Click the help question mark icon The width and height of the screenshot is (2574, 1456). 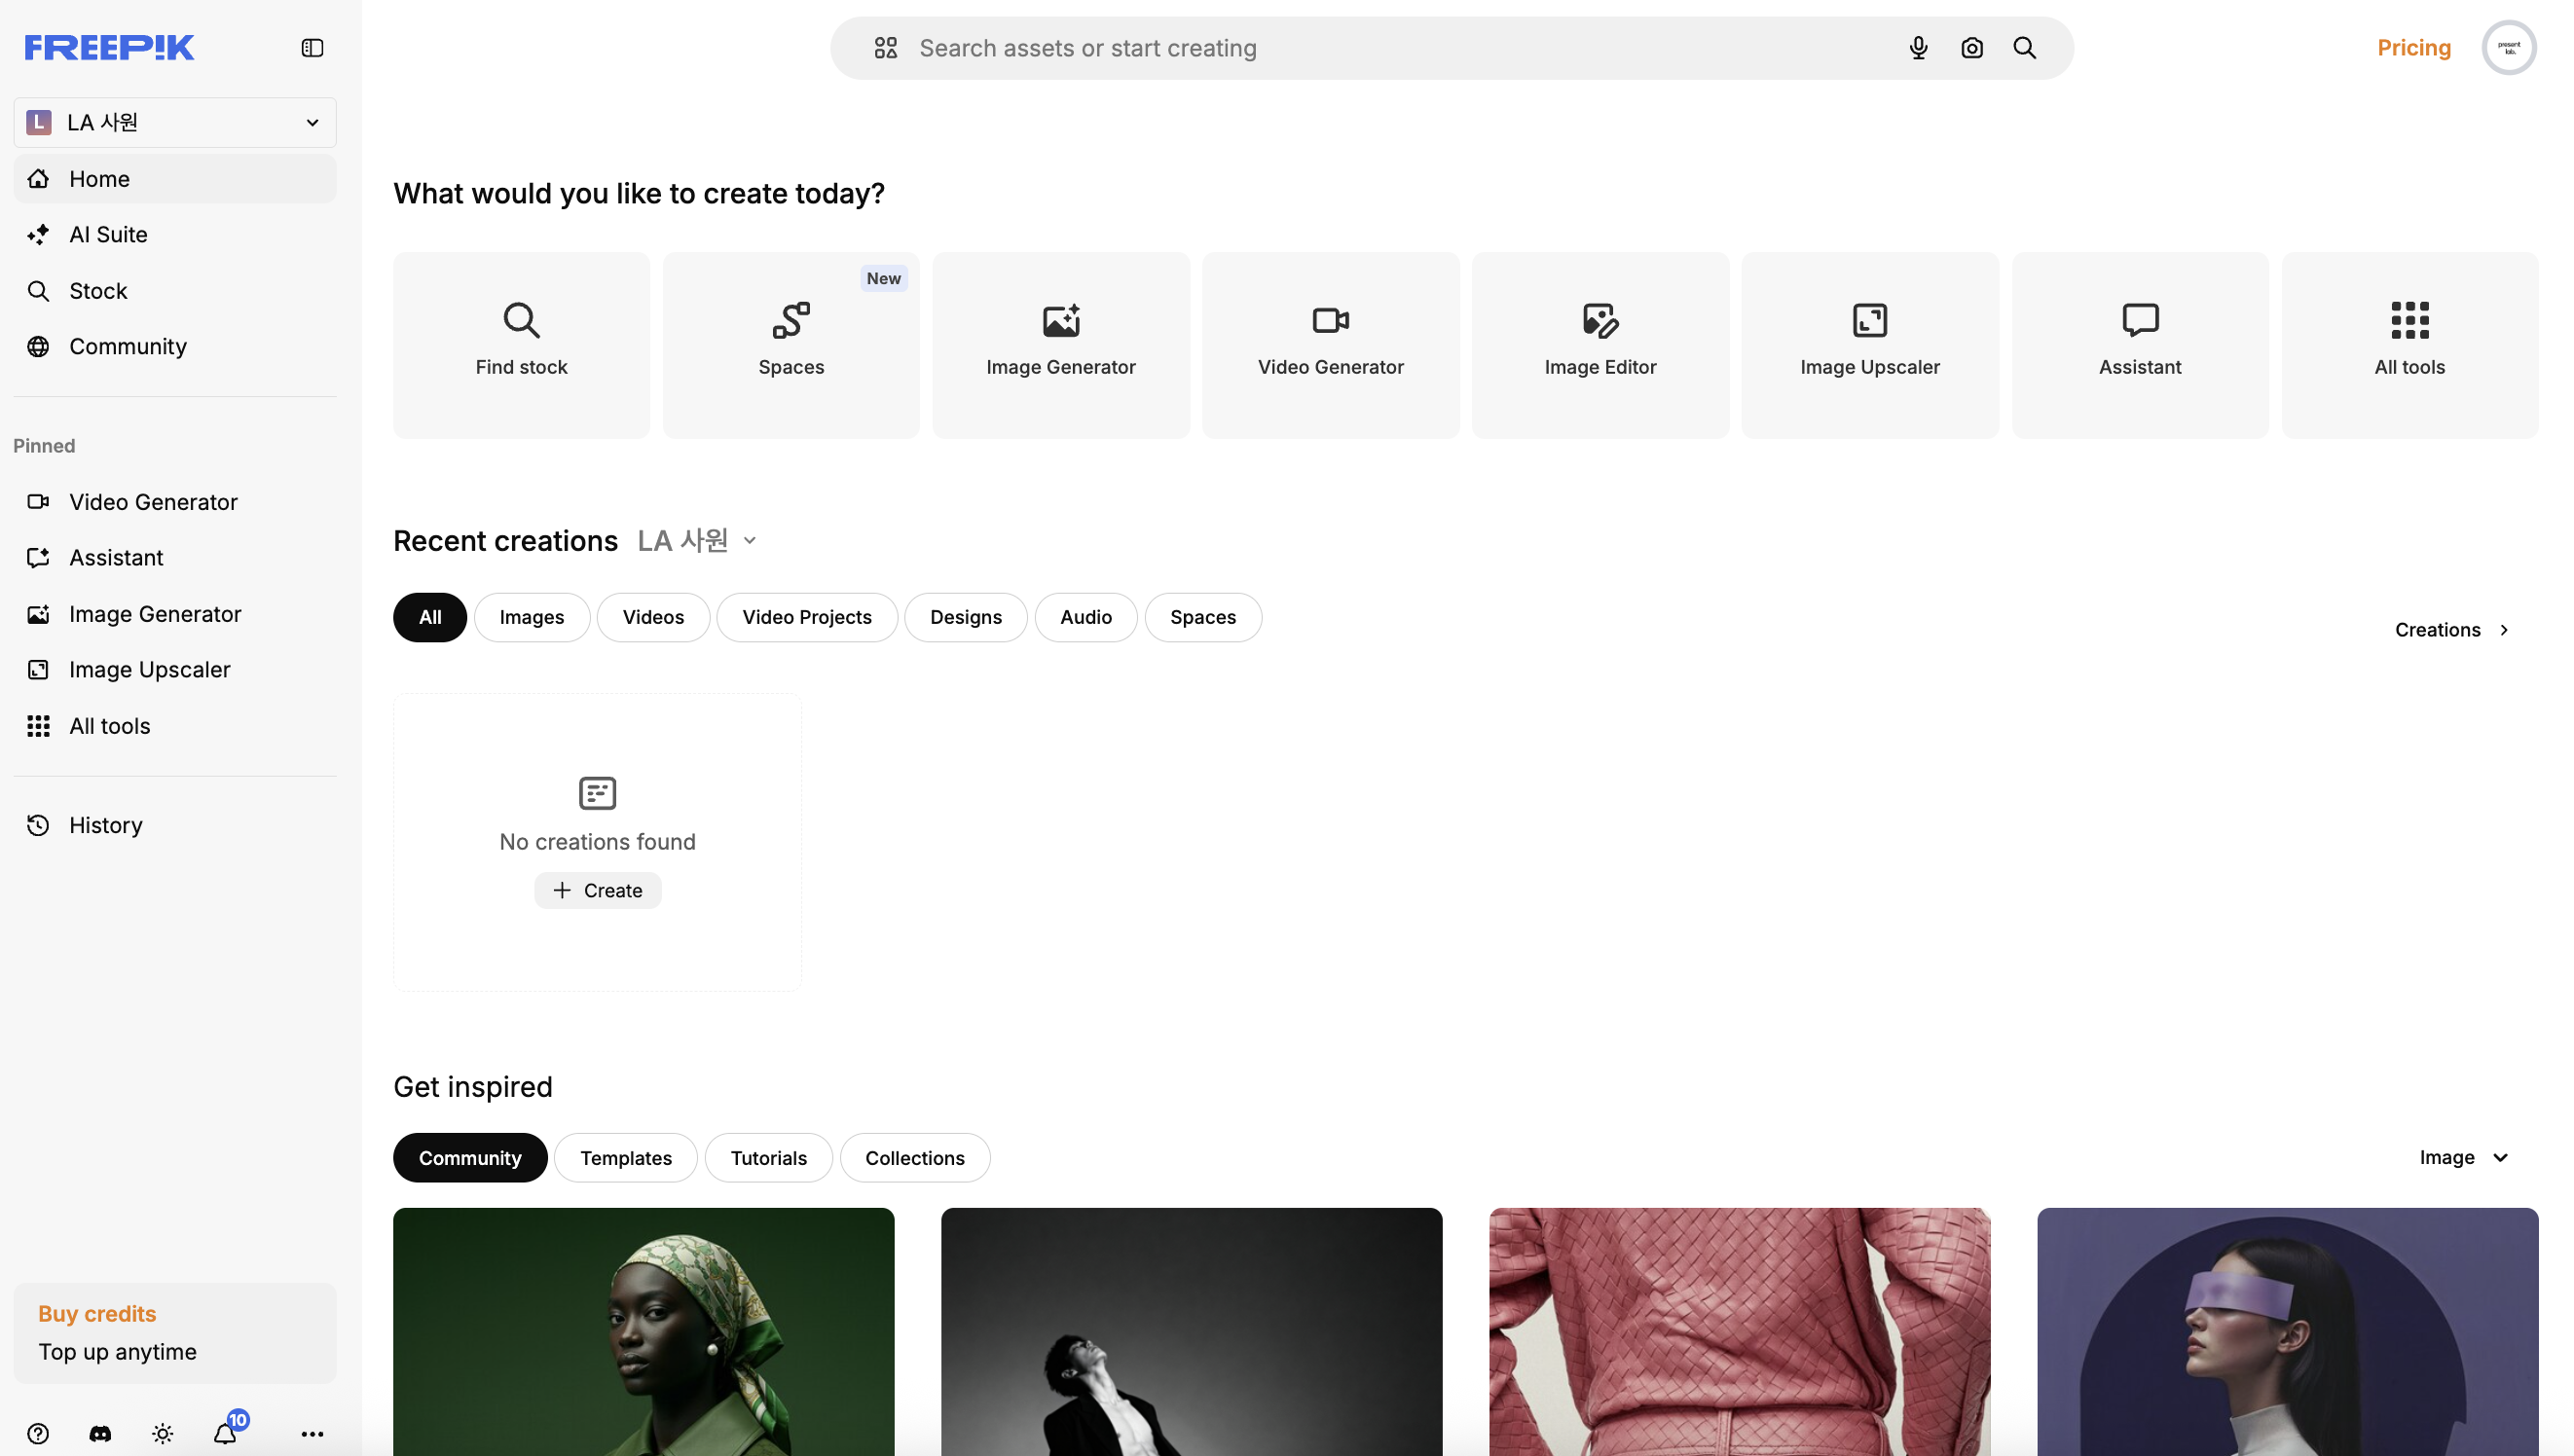coord(38,1434)
